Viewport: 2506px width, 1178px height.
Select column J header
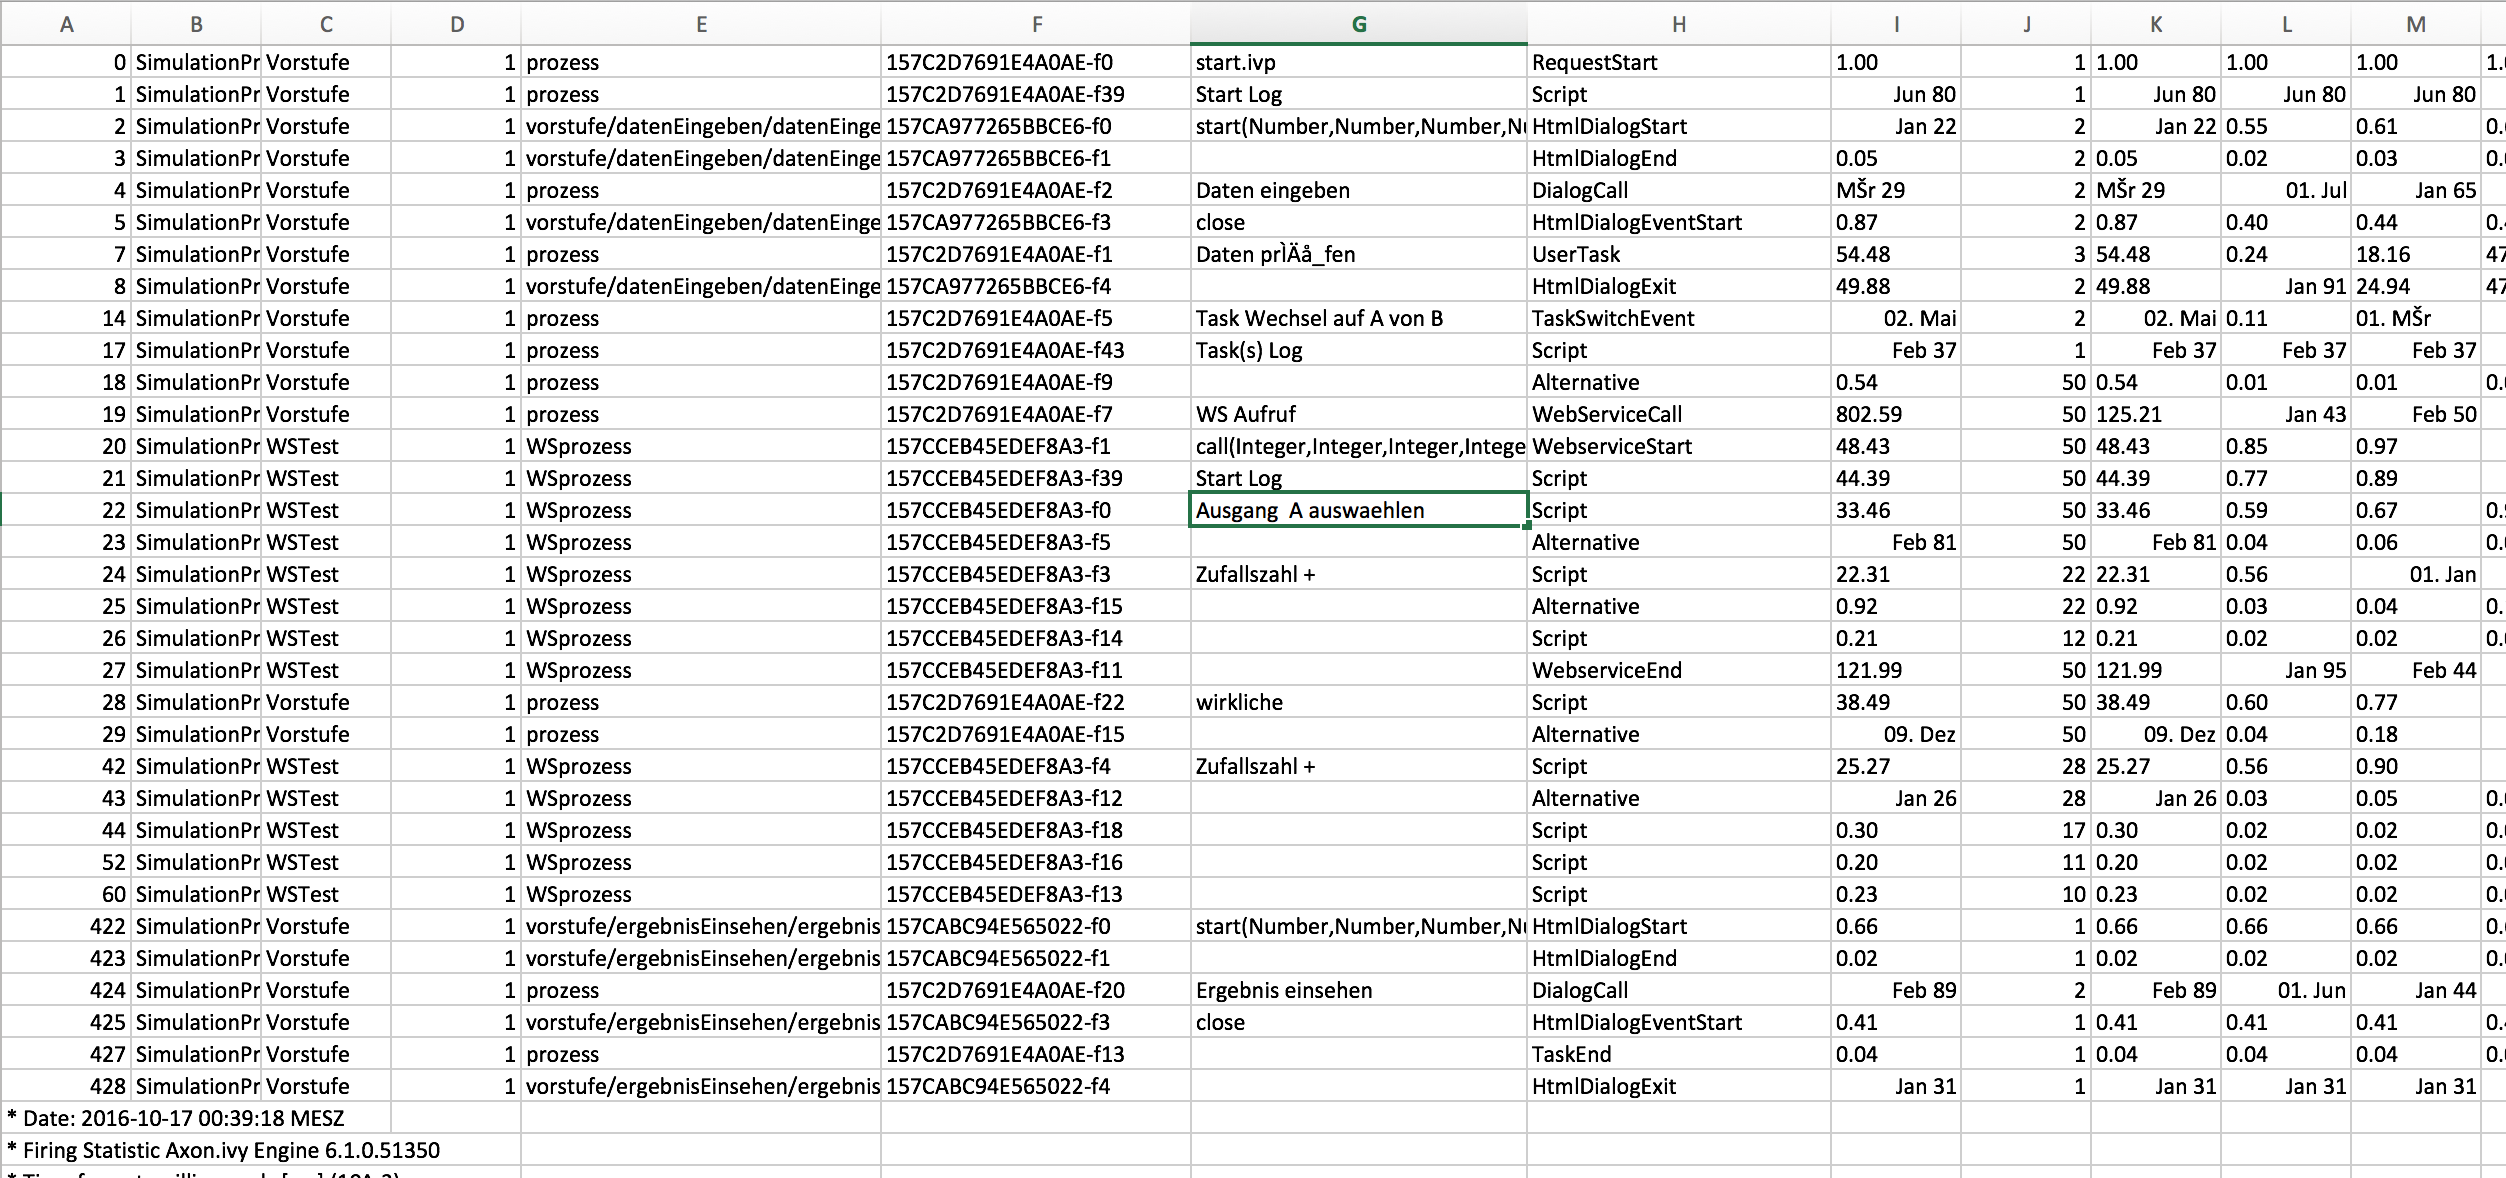tap(2026, 24)
